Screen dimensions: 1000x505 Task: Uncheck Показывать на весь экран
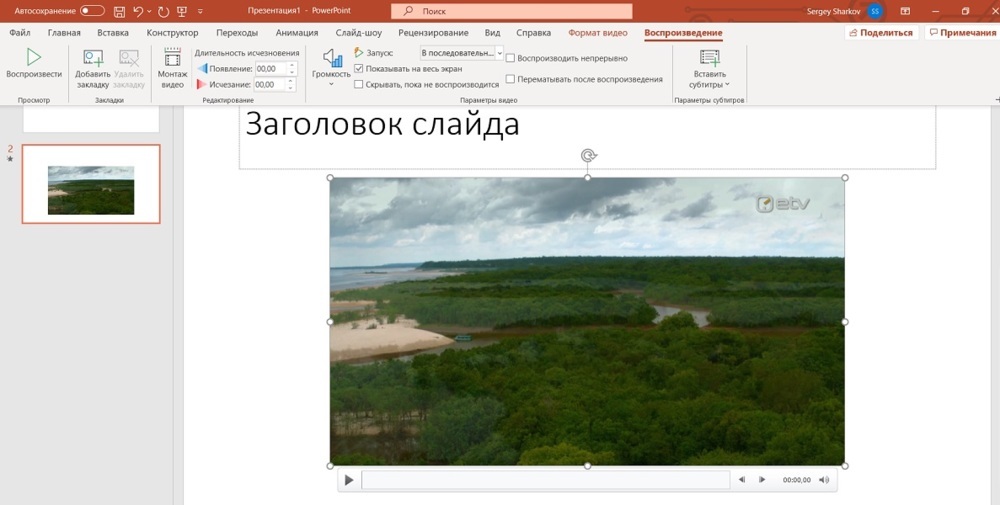tap(358, 69)
